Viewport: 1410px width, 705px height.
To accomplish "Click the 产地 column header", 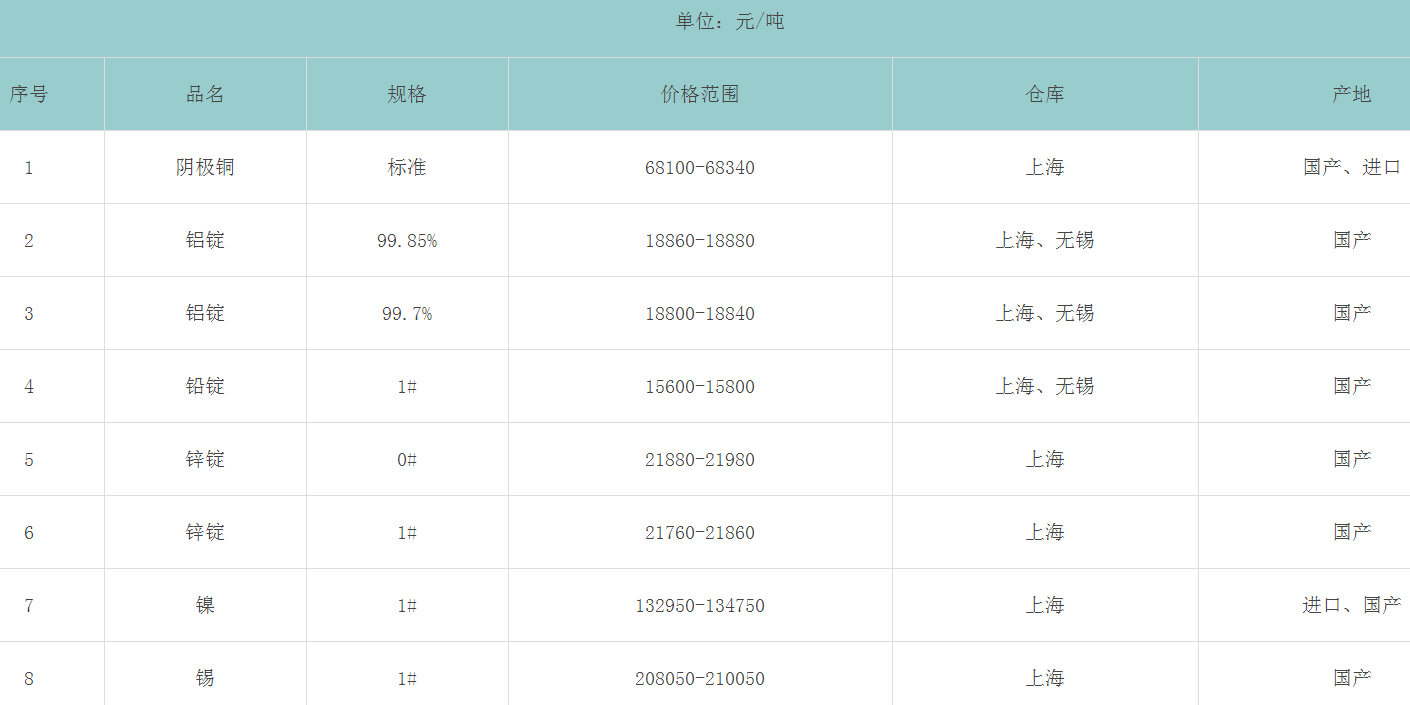I will click(x=1352, y=94).
